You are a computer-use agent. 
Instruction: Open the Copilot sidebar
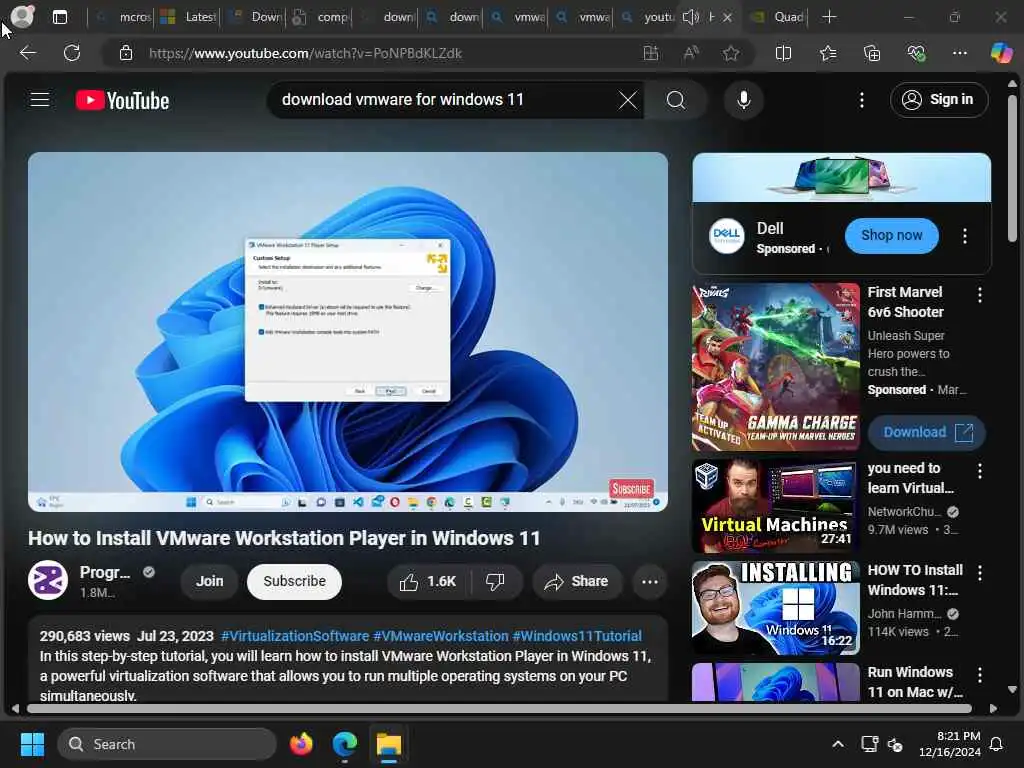1001,53
